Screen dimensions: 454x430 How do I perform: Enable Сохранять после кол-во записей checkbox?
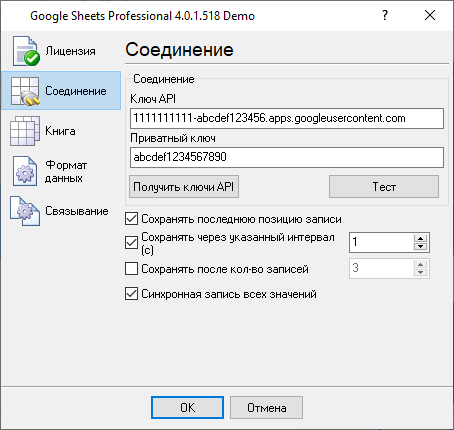(131, 269)
